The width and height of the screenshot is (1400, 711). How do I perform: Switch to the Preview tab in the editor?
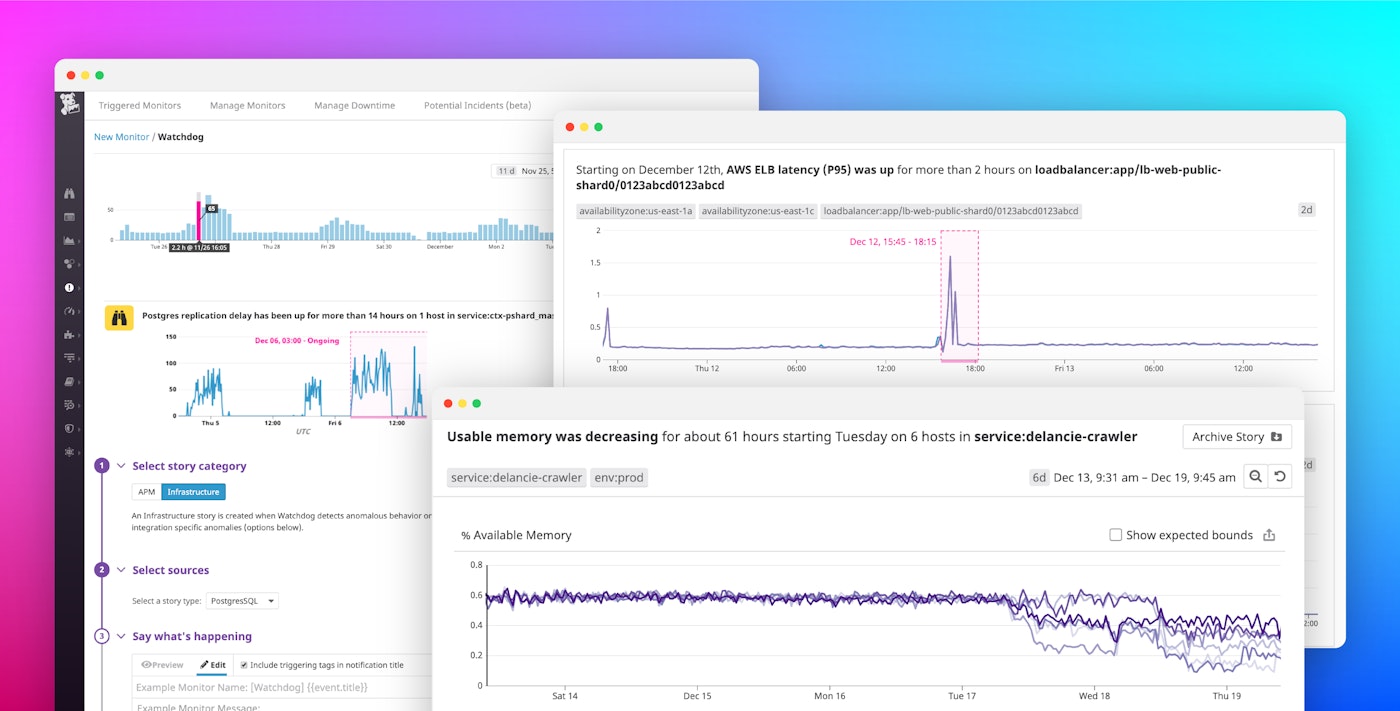(161, 664)
